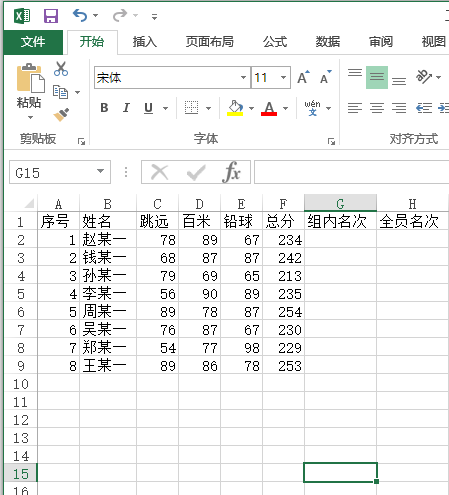Click the text orientation icon

(424, 77)
